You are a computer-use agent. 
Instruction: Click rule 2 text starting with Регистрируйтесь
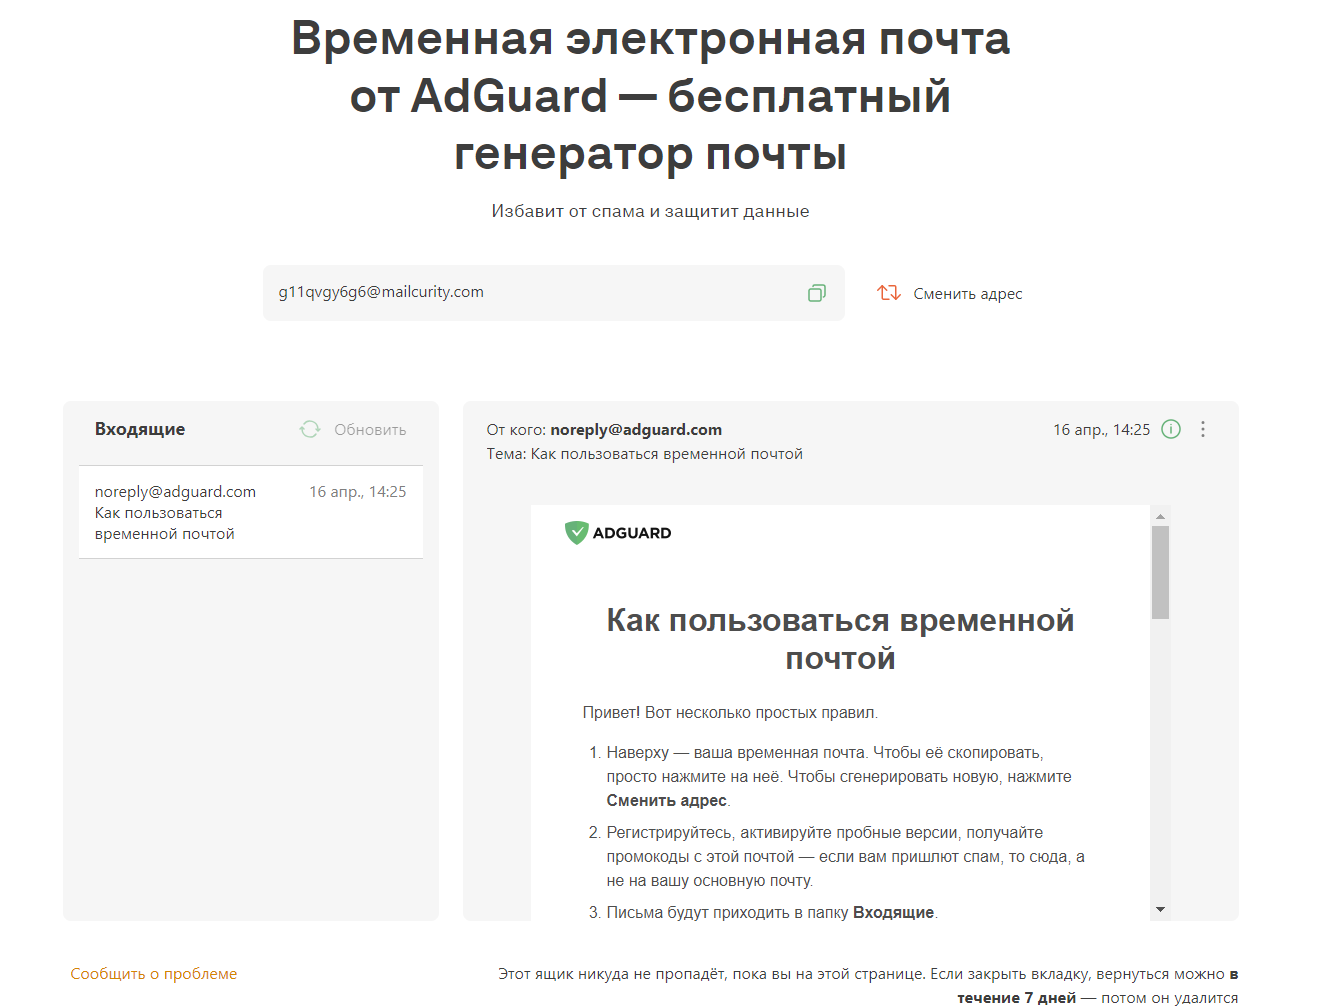click(846, 857)
